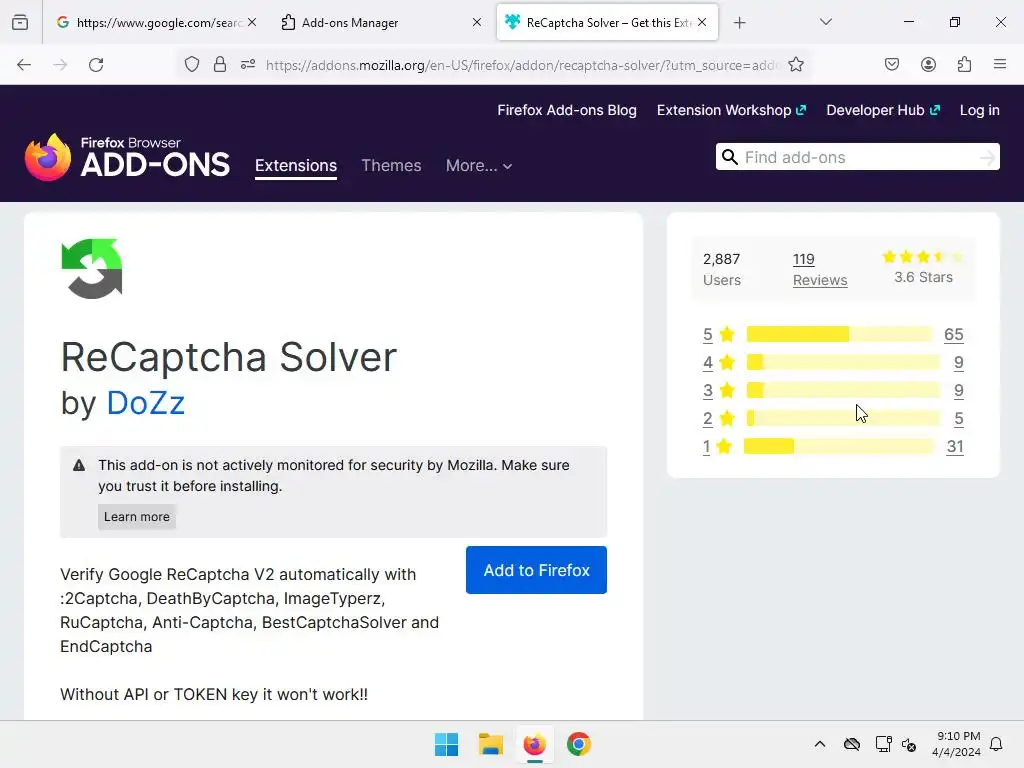
Task: Open Windows Start menu
Action: (447, 744)
